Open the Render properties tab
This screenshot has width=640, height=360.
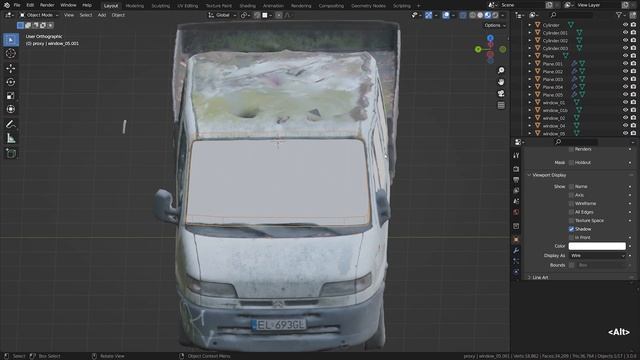point(516,169)
